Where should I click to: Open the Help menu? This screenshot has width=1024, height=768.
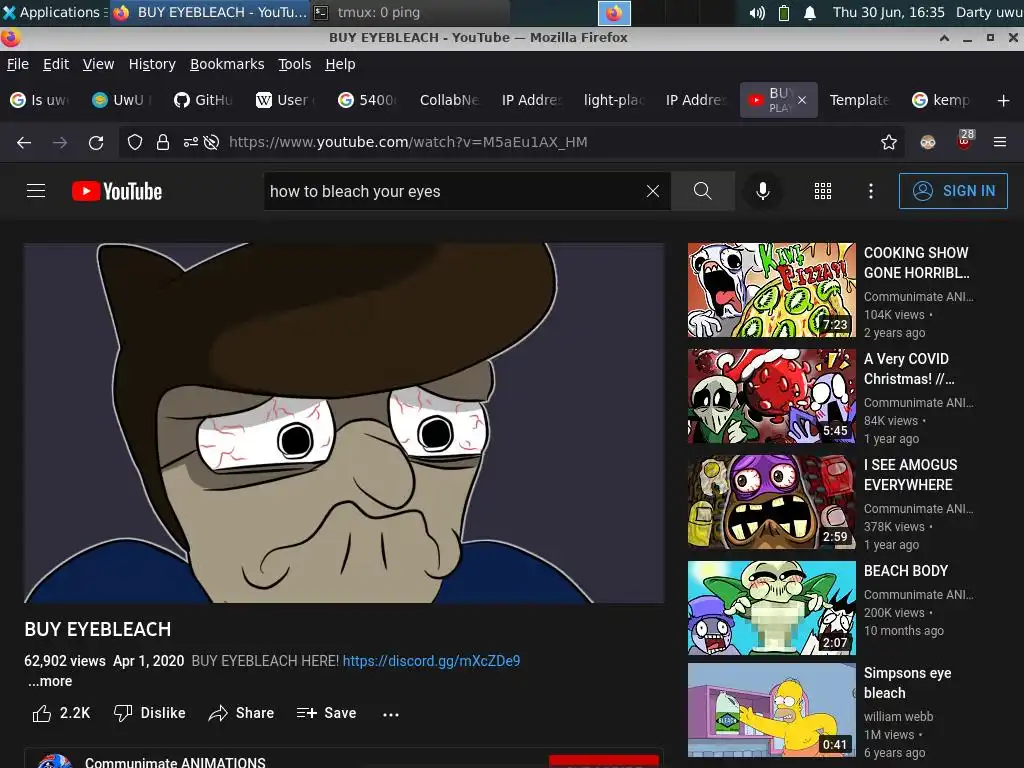click(340, 64)
